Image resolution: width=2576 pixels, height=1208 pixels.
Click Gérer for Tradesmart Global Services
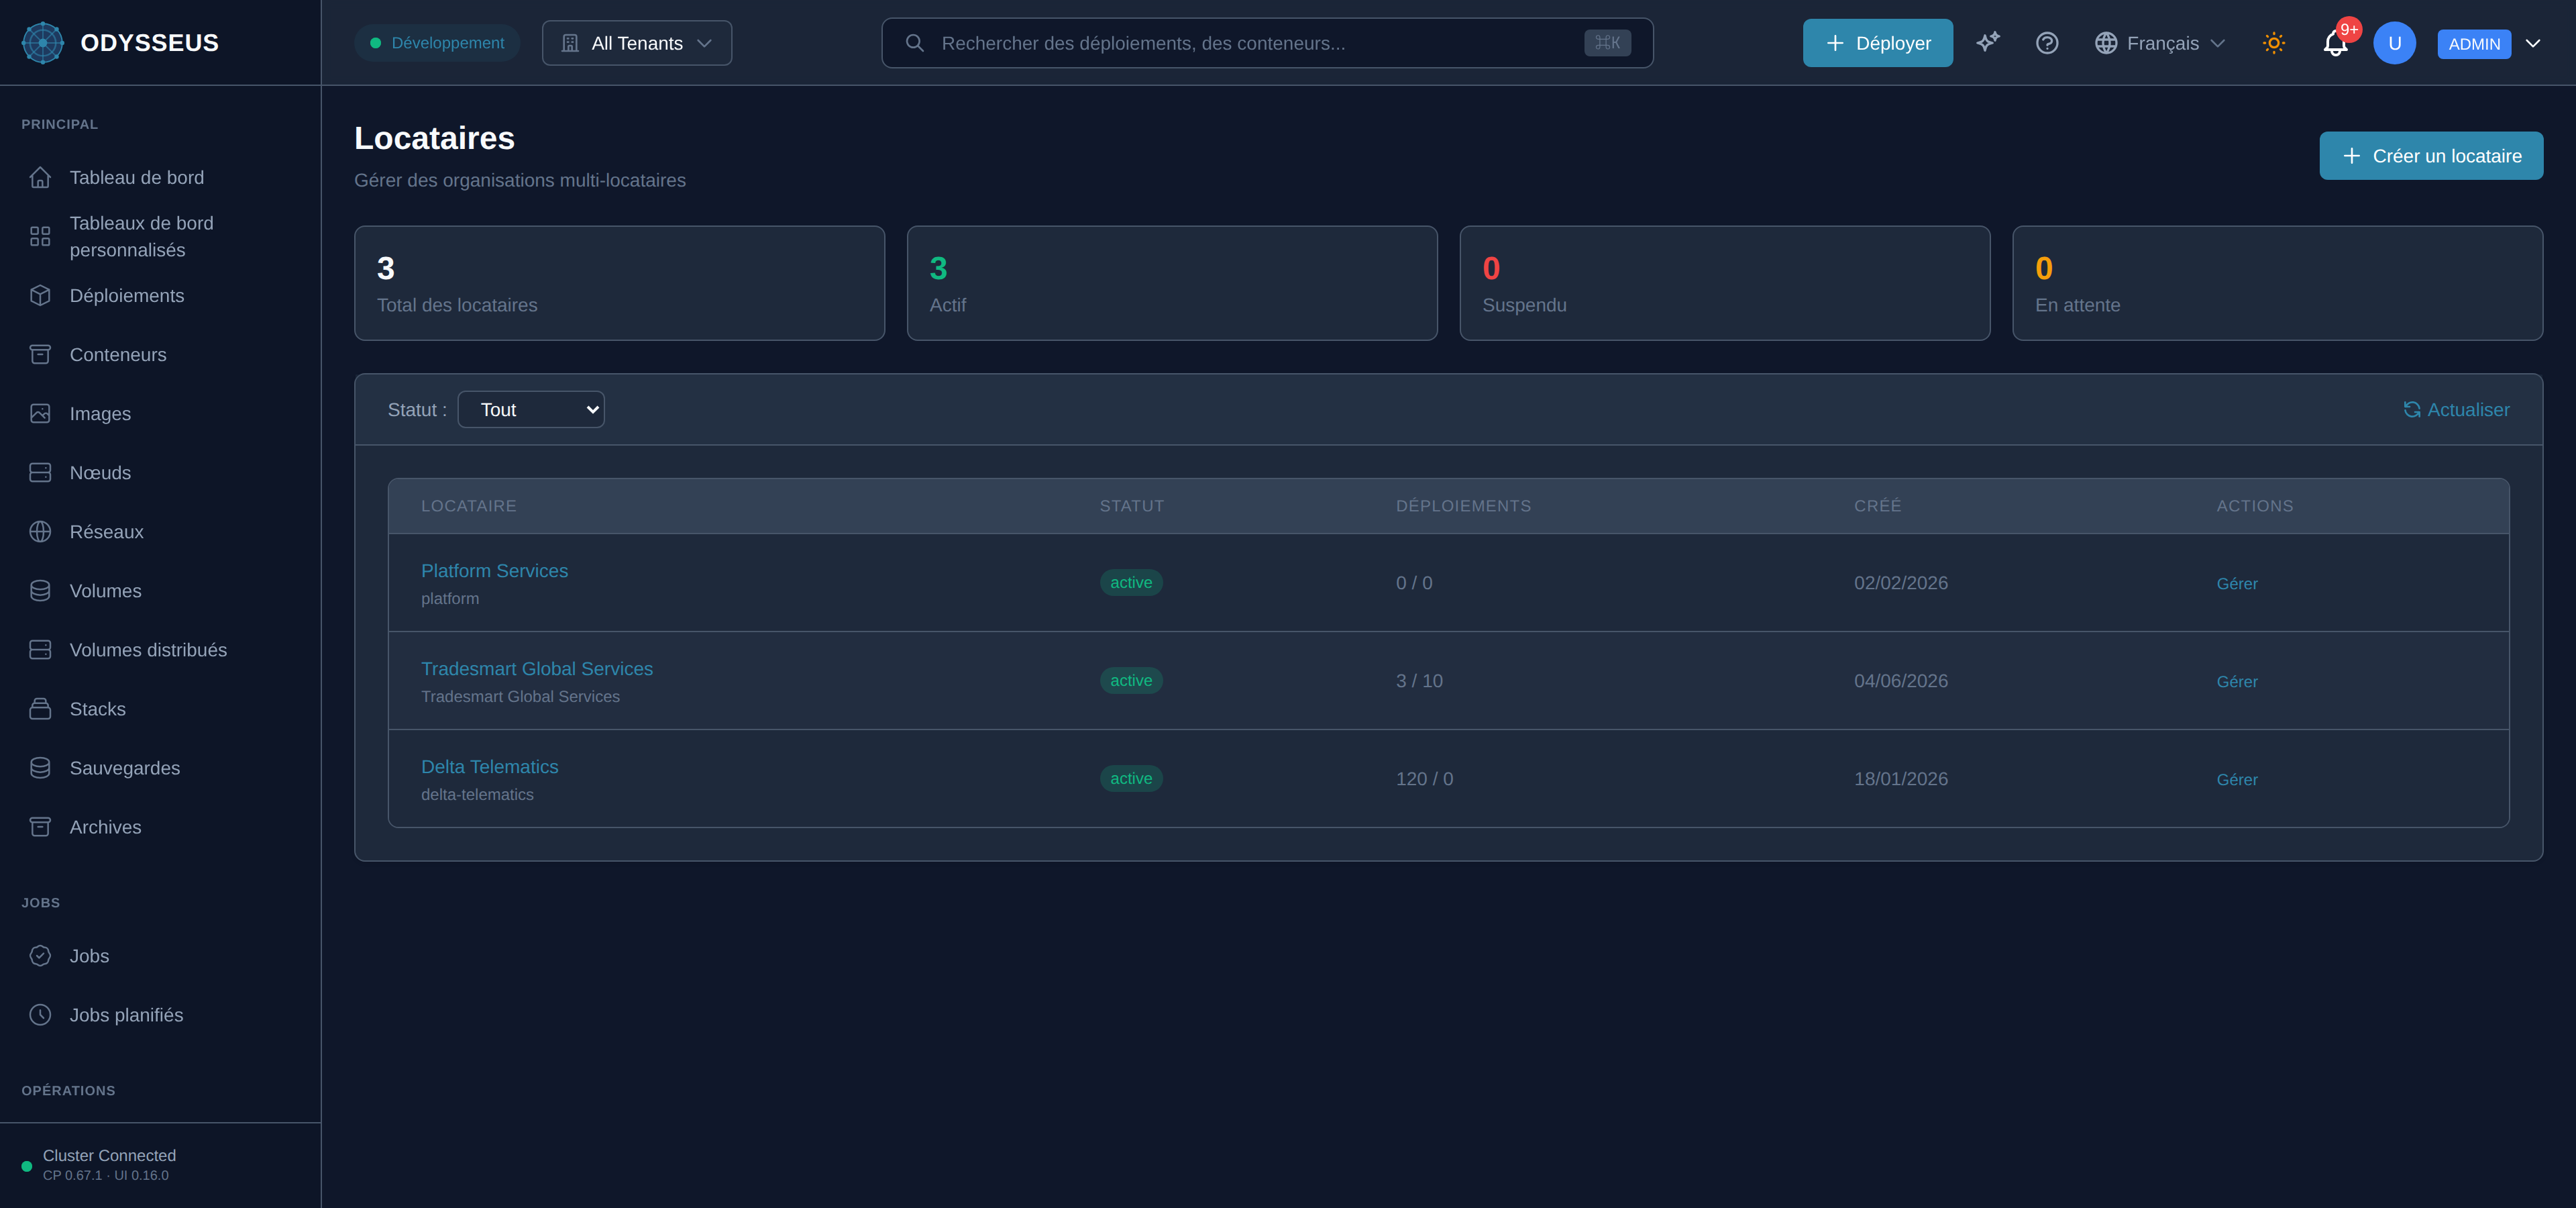point(2237,681)
